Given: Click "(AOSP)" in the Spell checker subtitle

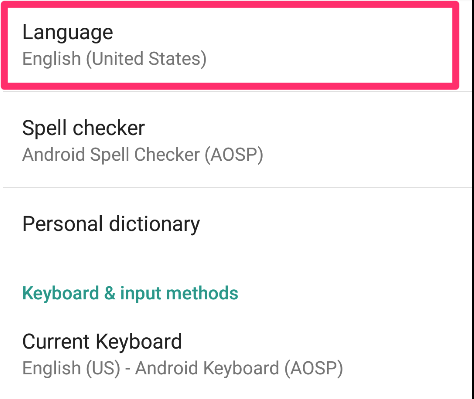Looking at the screenshot, I should tap(234, 155).
